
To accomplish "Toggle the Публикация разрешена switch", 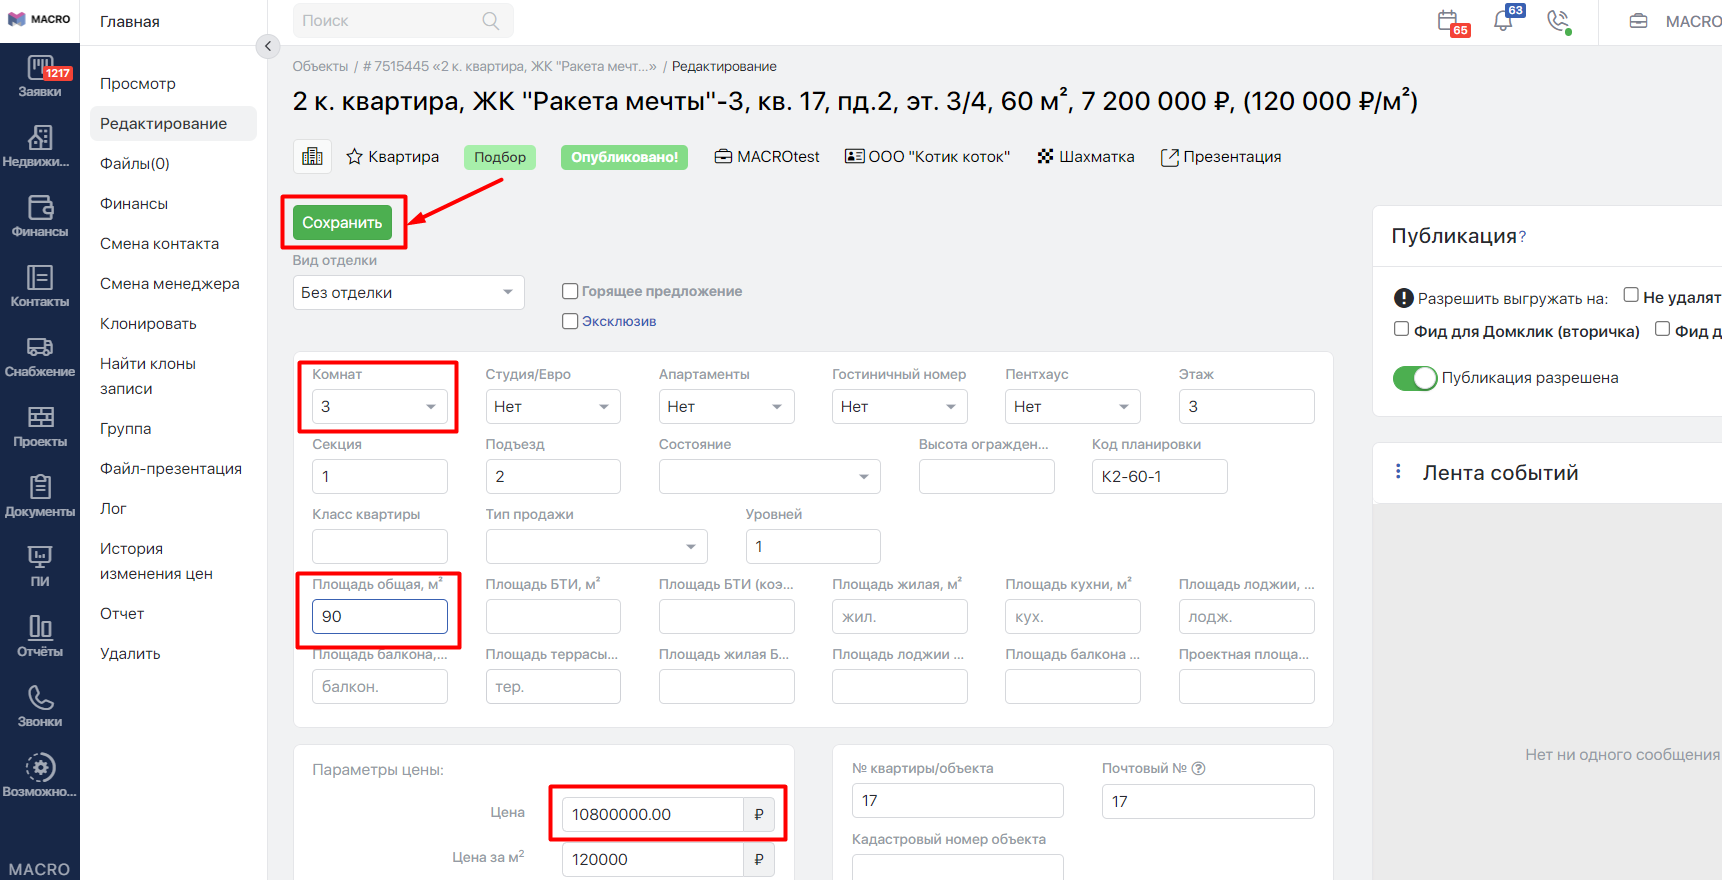I will [x=1415, y=378].
